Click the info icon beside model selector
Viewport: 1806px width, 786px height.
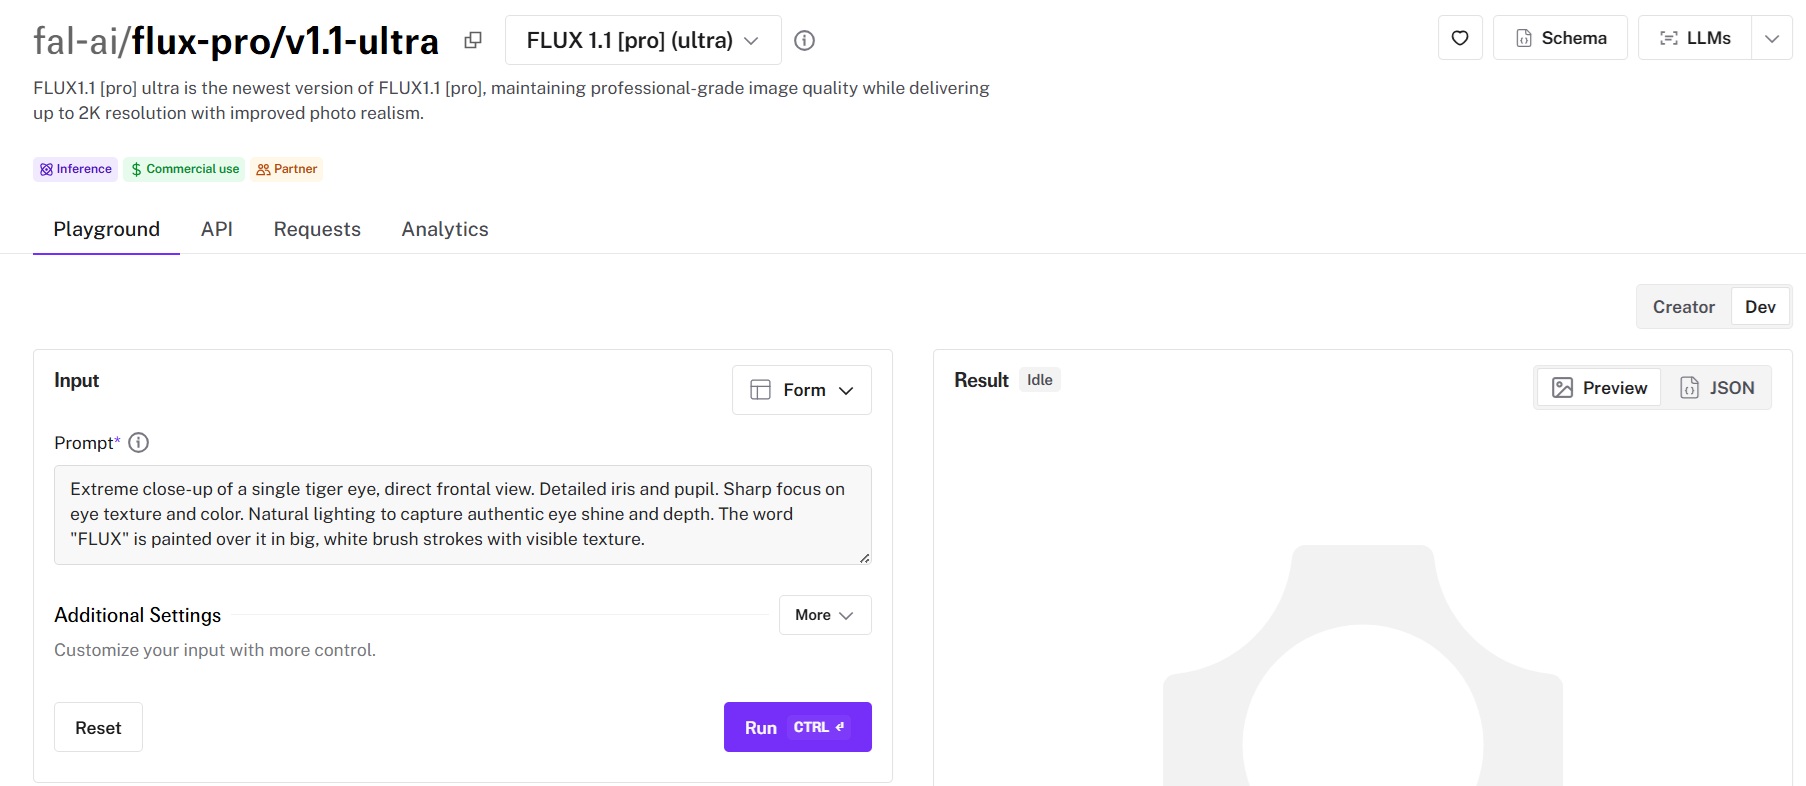(804, 40)
